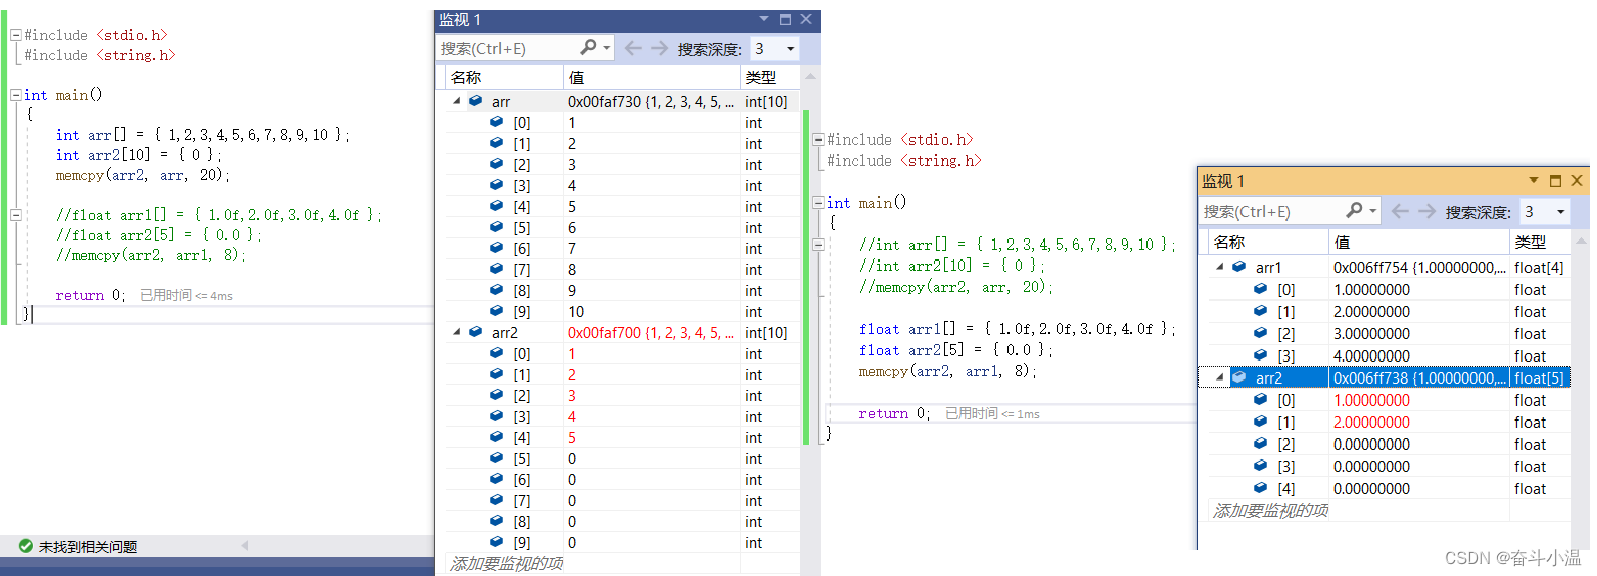The width and height of the screenshot is (1597, 576).
Task: Open window position menu arrow on blue 监视 1 title bar
Action: [x=764, y=19]
